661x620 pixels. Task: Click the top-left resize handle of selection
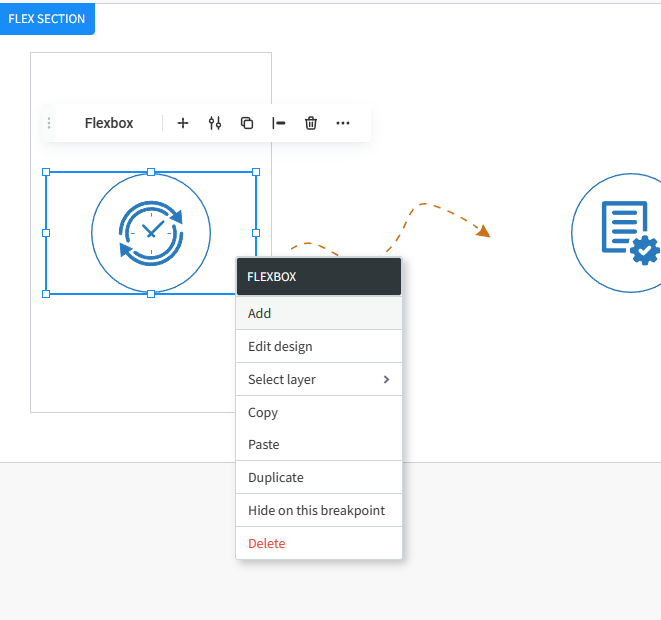click(x=46, y=172)
